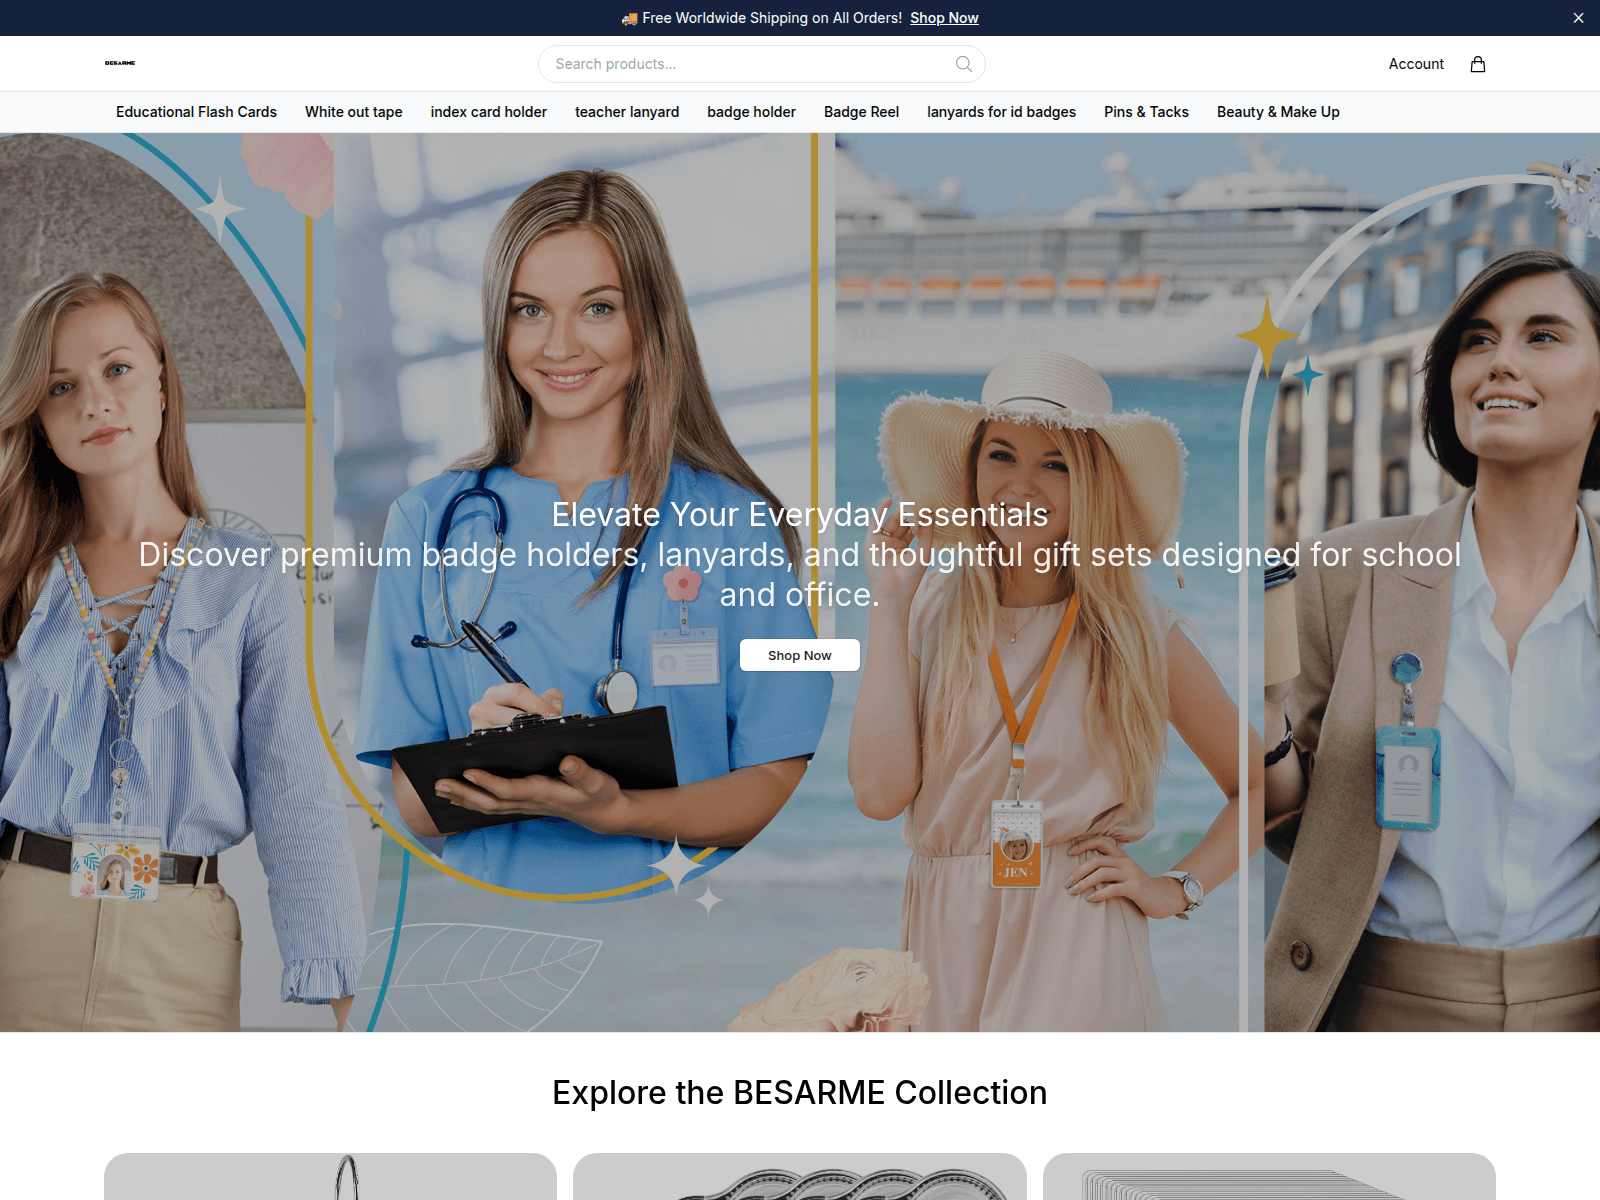Open the third collection product card
Viewport: 1600px width, 1200px height.
coord(1269,1177)
